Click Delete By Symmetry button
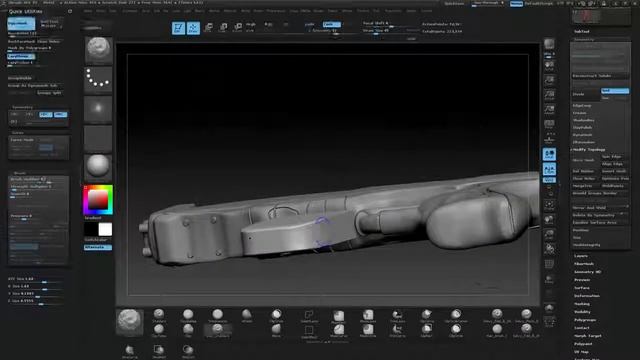640x360 pixels. click(x=600, y=215)
